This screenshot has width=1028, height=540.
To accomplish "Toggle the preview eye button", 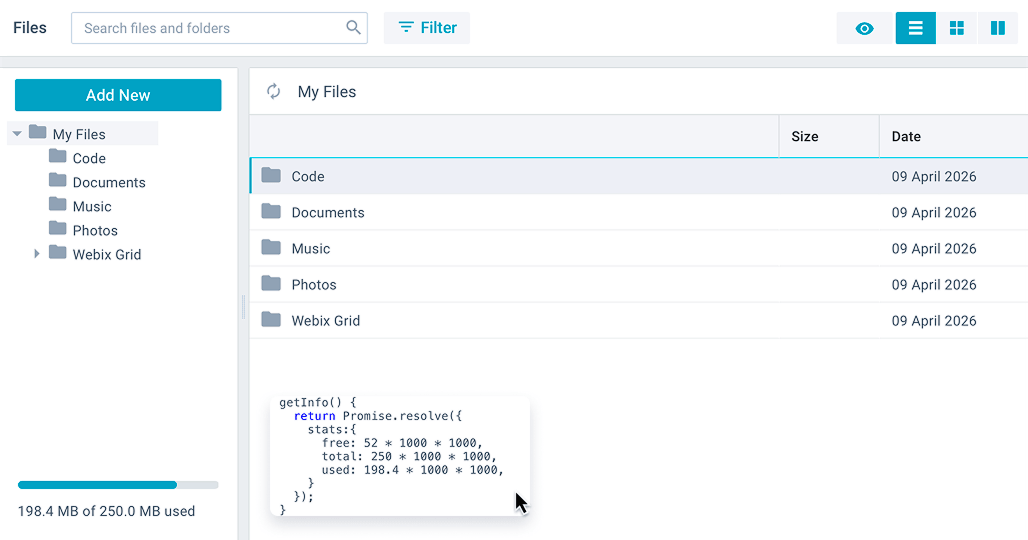I will pos(864,28).
